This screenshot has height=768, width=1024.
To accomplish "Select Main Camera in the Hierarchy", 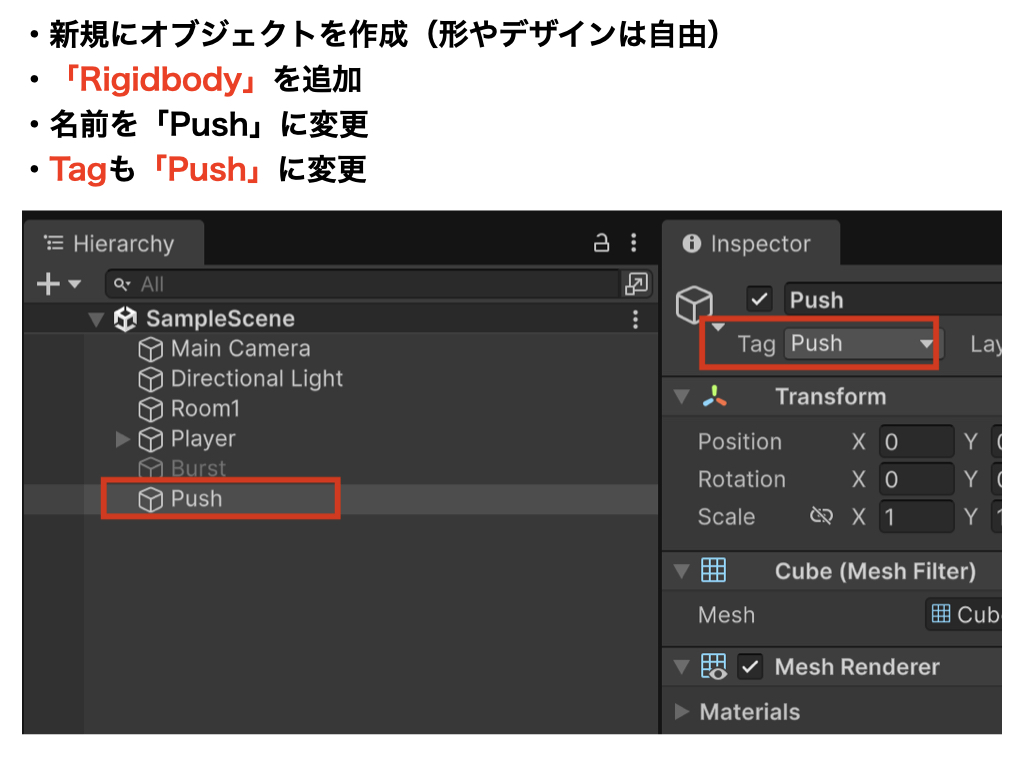I will [x=240, y=349].
